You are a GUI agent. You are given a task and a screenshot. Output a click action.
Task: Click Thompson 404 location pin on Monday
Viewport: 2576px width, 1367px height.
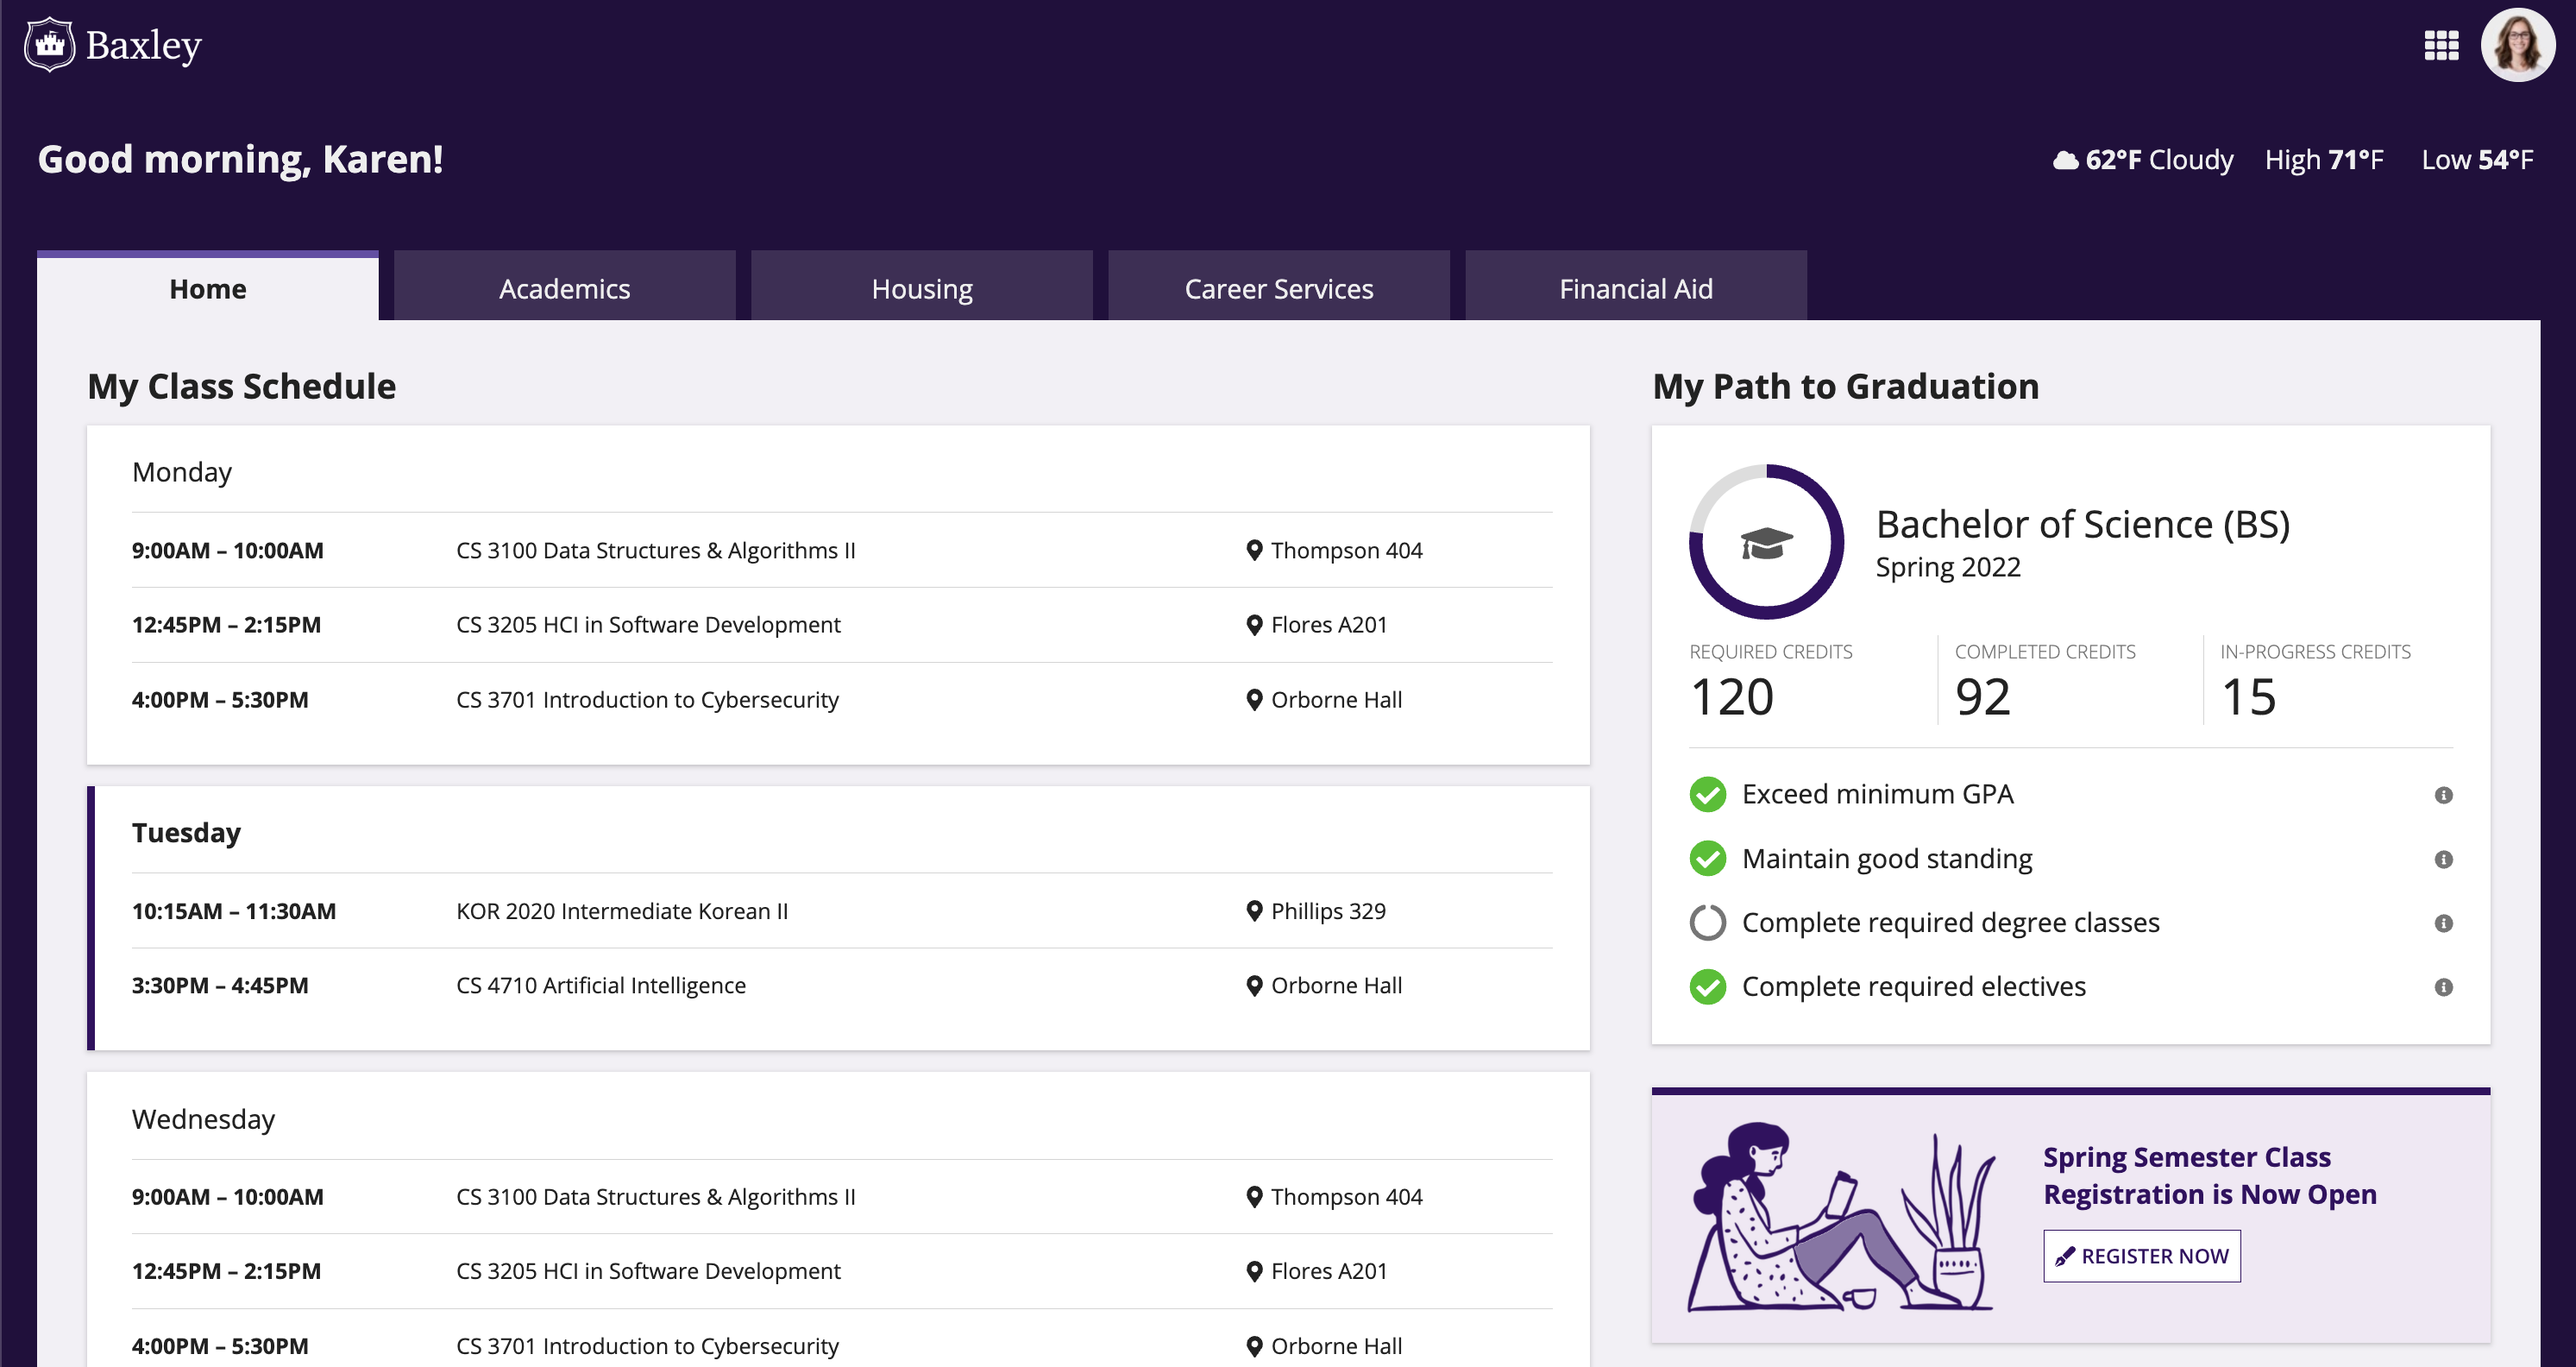1254,550
